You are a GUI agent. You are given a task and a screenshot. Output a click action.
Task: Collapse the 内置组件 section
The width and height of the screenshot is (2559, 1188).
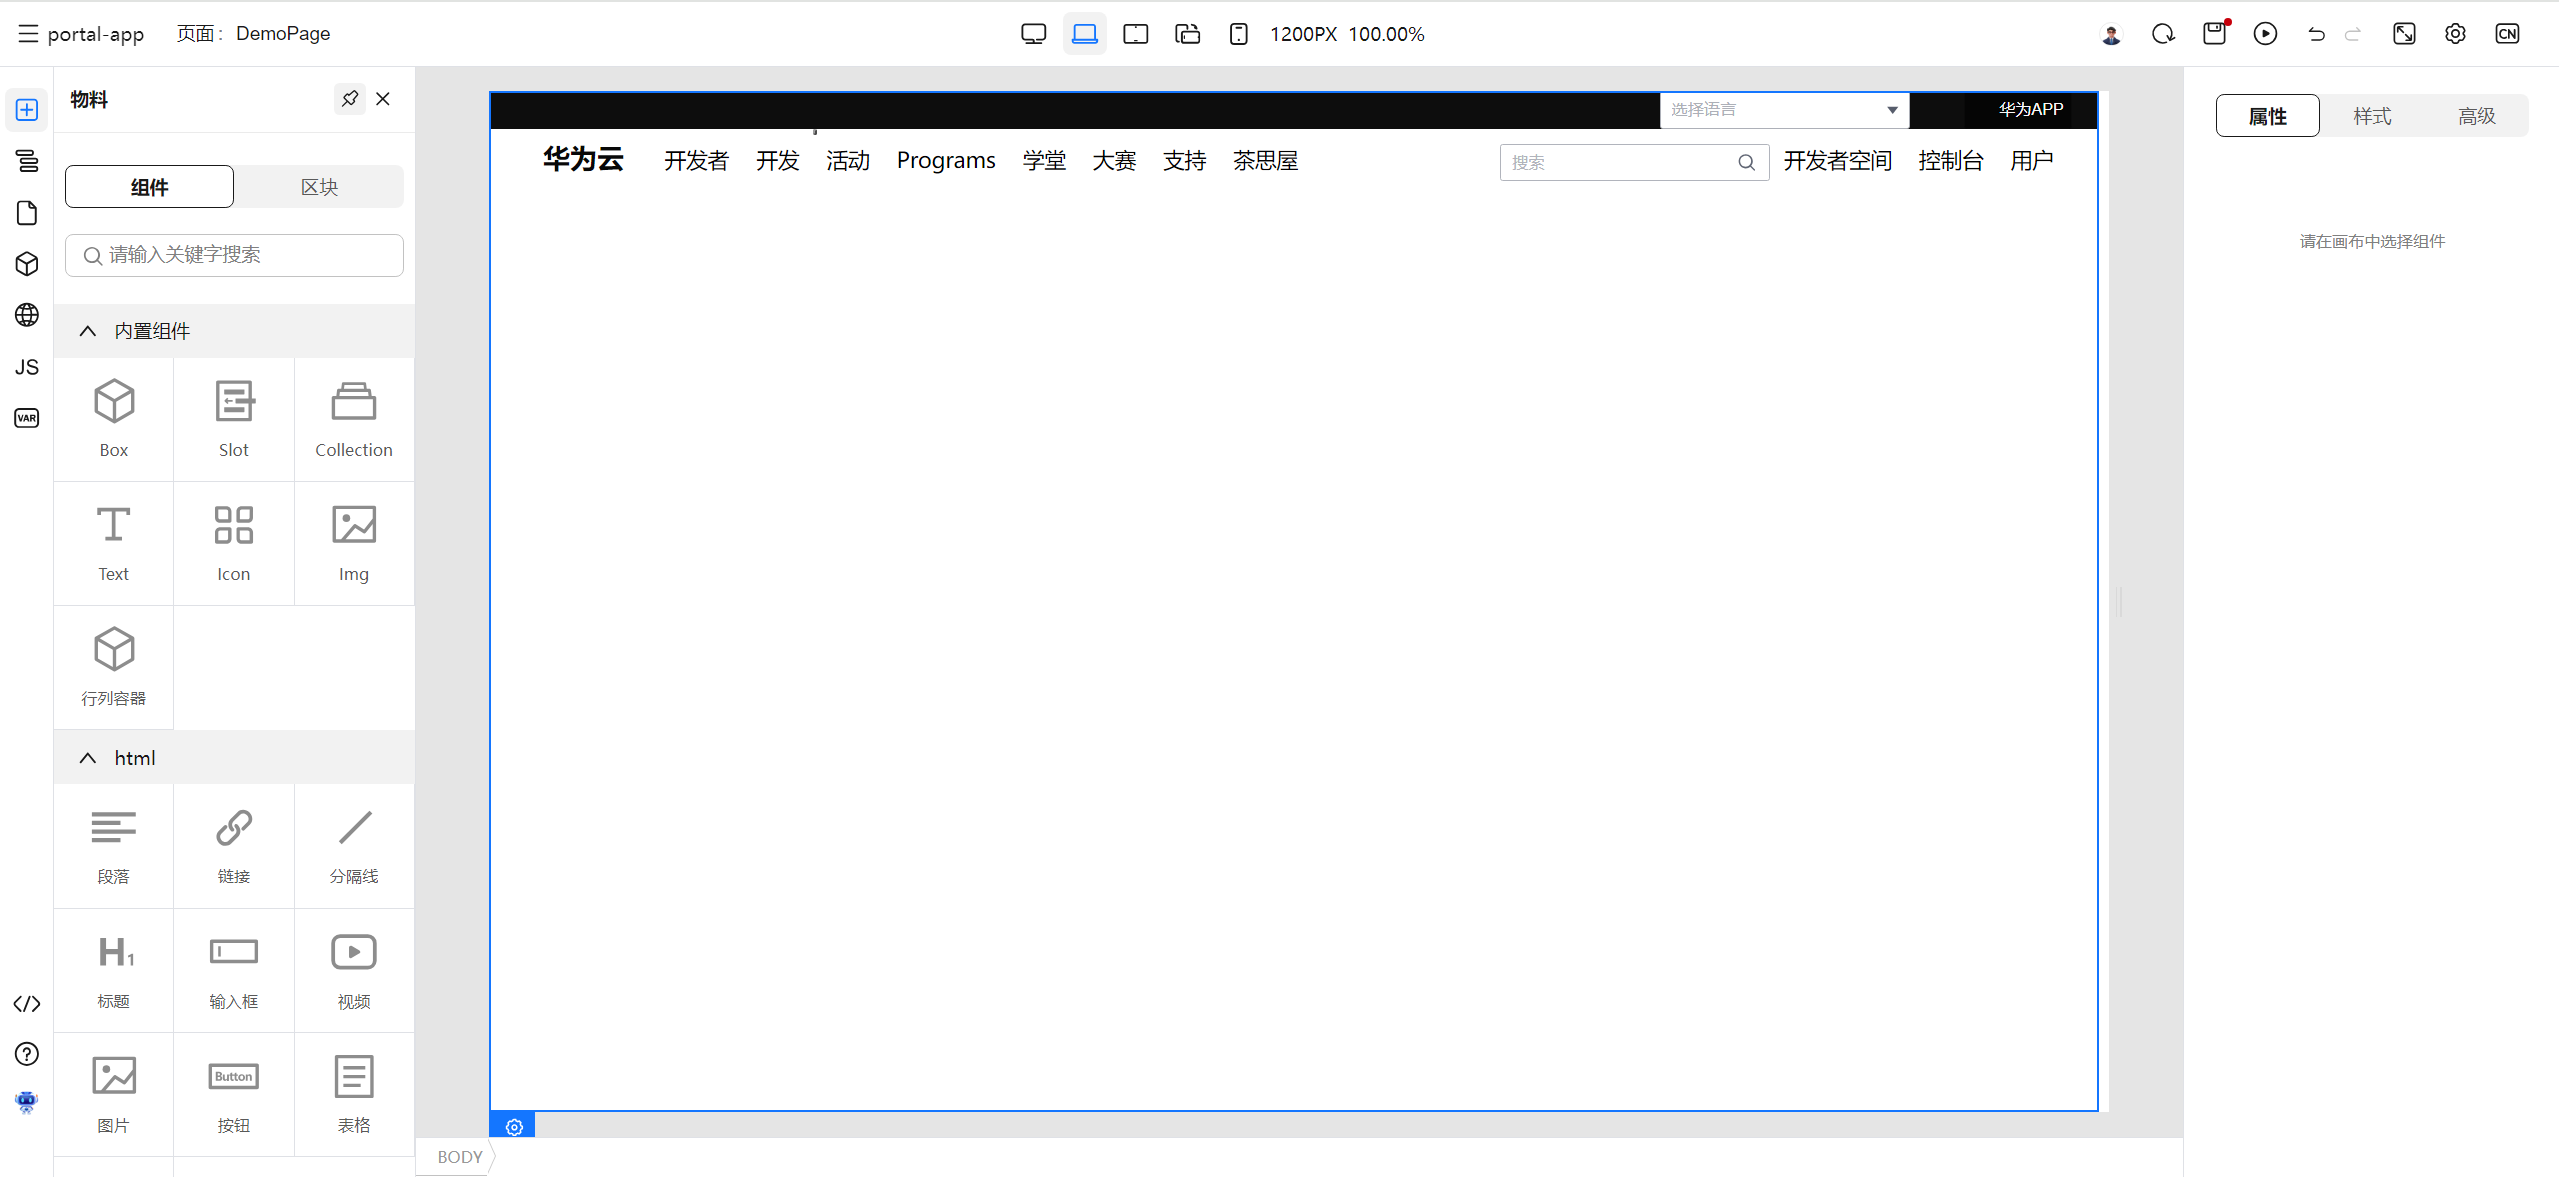click(x=88, y=331)
